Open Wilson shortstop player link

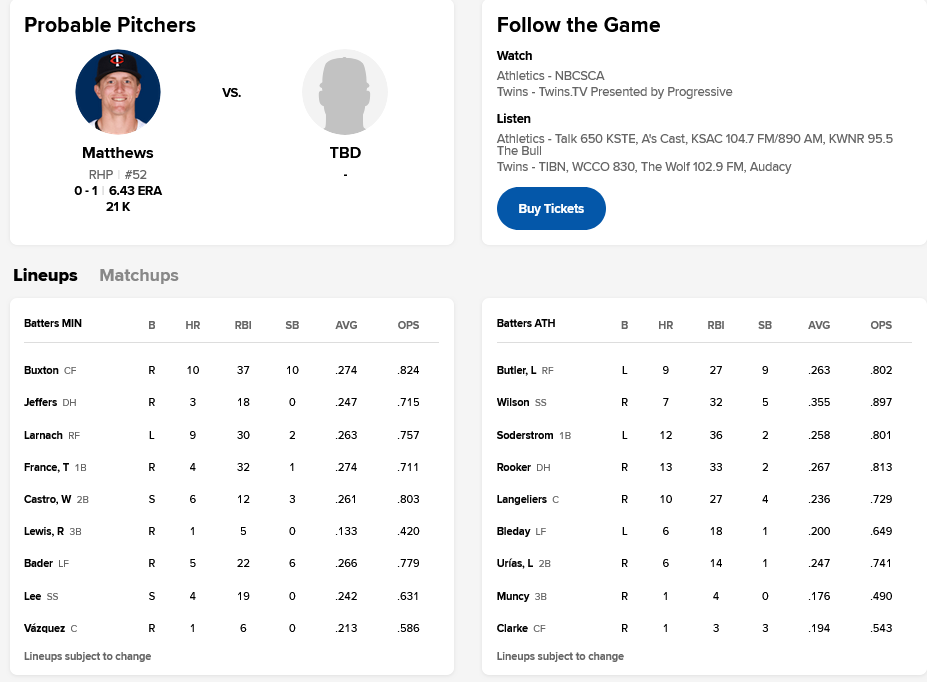tap(512, 402)
